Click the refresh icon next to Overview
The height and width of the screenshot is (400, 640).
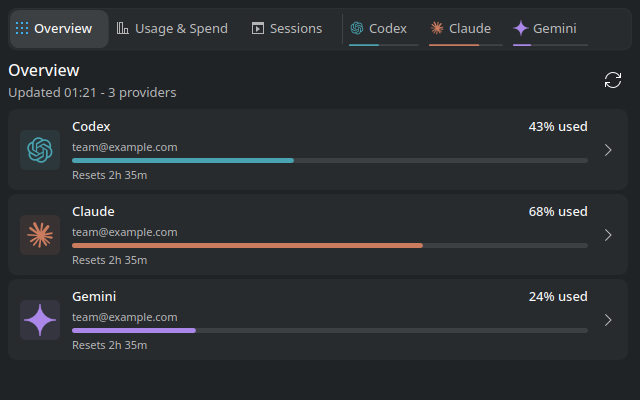(x=613, y=80)
